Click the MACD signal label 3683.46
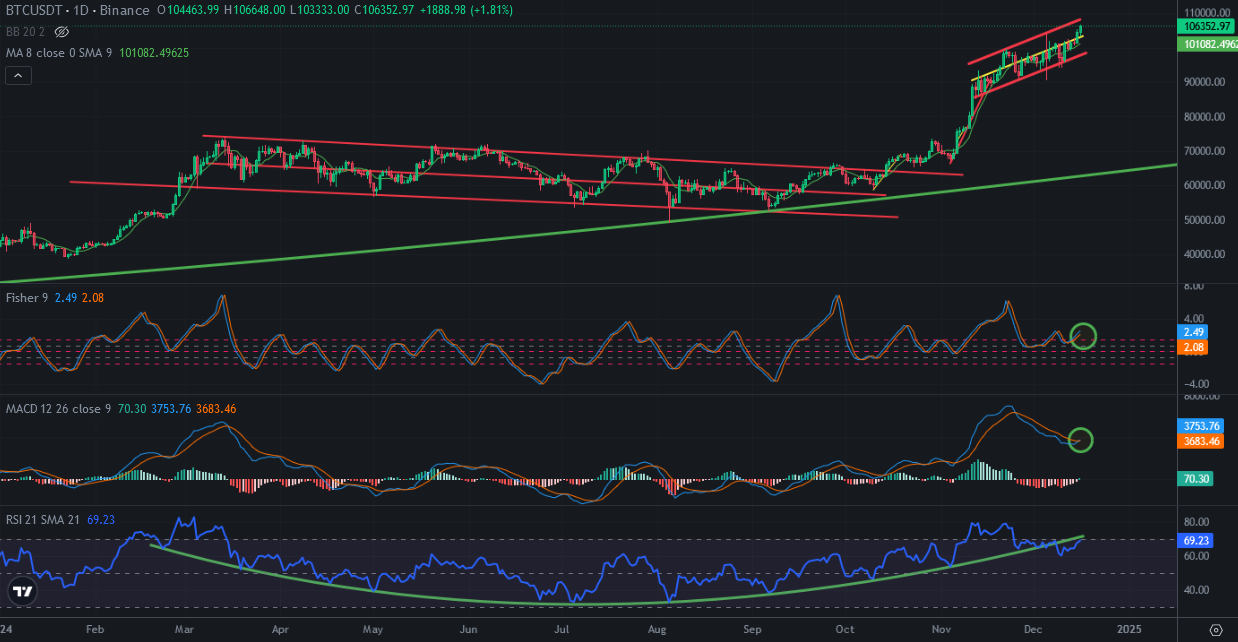The width and height of the screenshot is (1238, 642). coord(1203,441)
